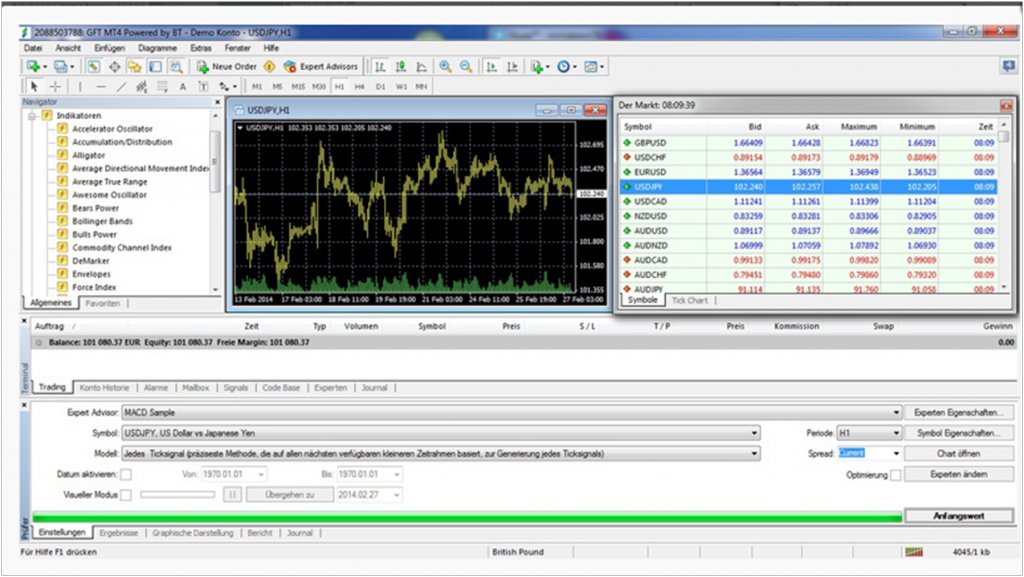
Task: Open the periodicity clock icon
Action: coord(566,67)
